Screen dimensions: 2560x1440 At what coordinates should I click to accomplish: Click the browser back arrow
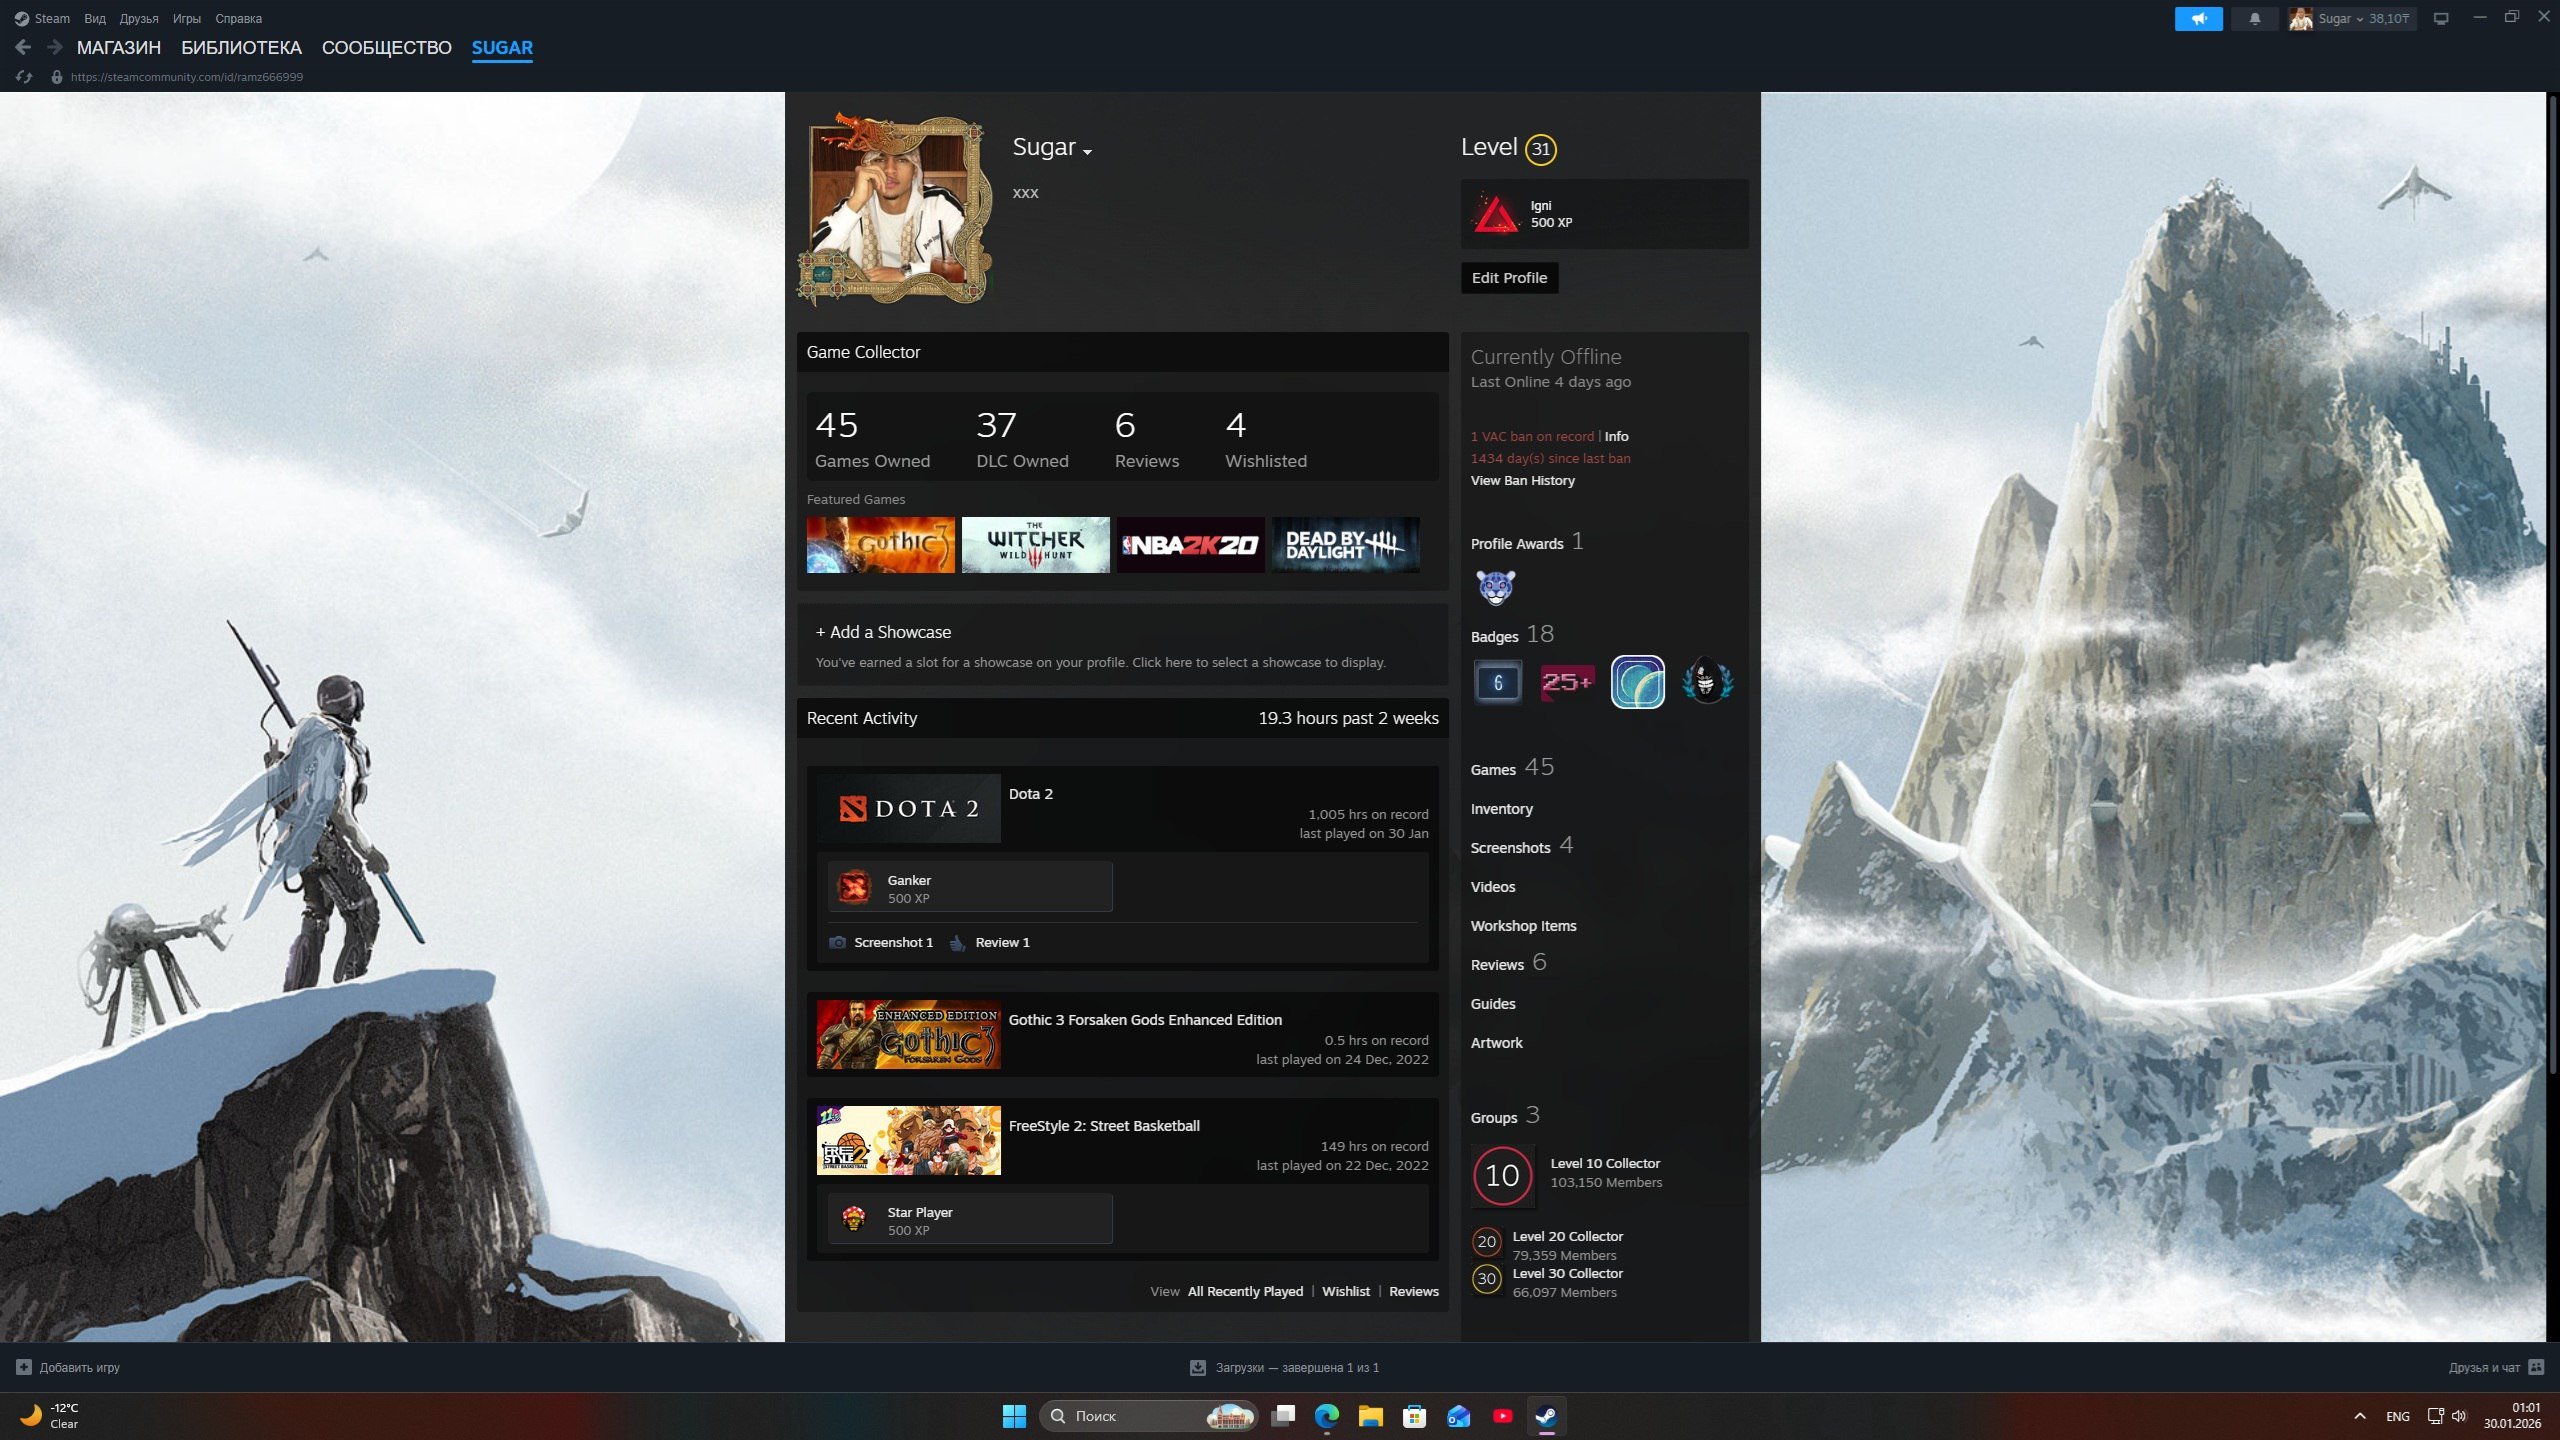pyautogui.click(x=23, y=47)
